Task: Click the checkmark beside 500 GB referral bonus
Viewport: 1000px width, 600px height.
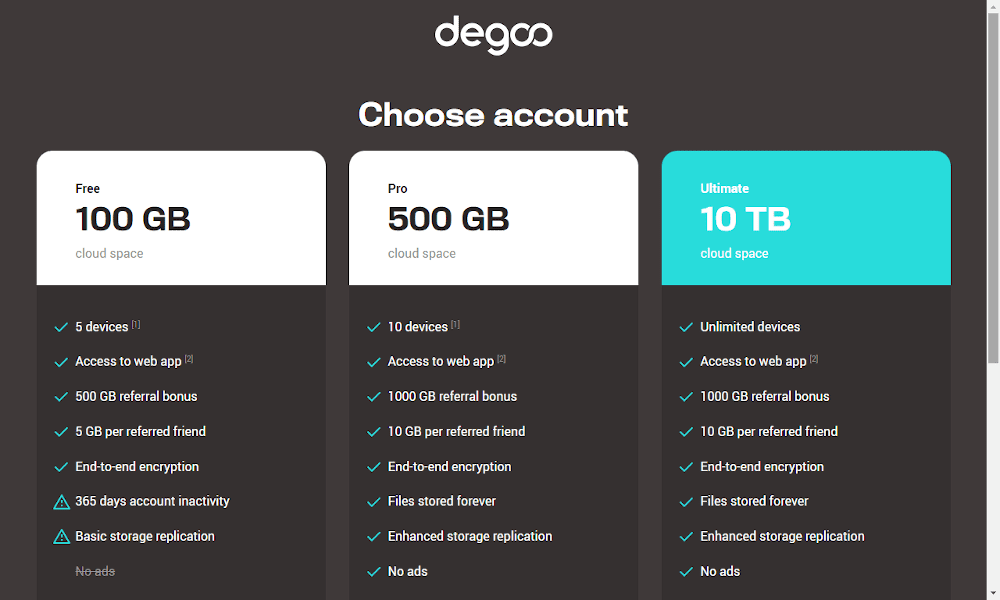Action: (61, 397)
